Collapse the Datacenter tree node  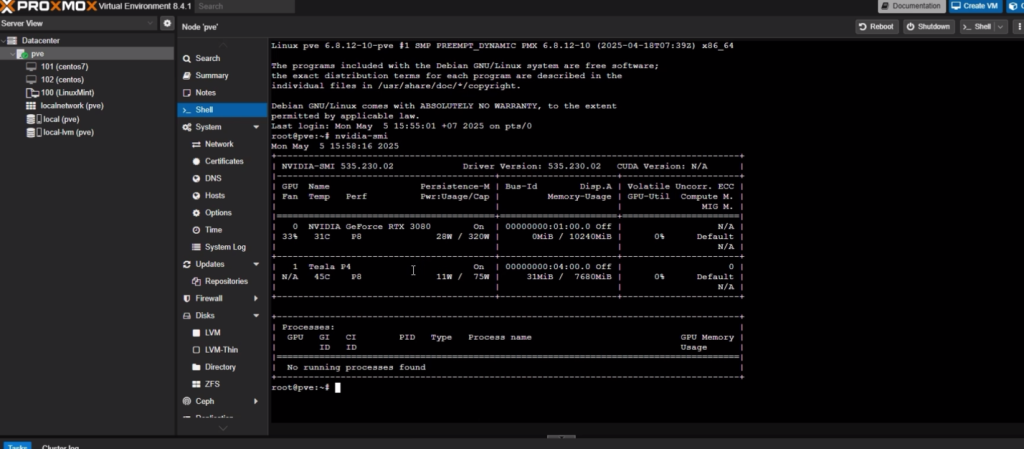click(3, 40)
